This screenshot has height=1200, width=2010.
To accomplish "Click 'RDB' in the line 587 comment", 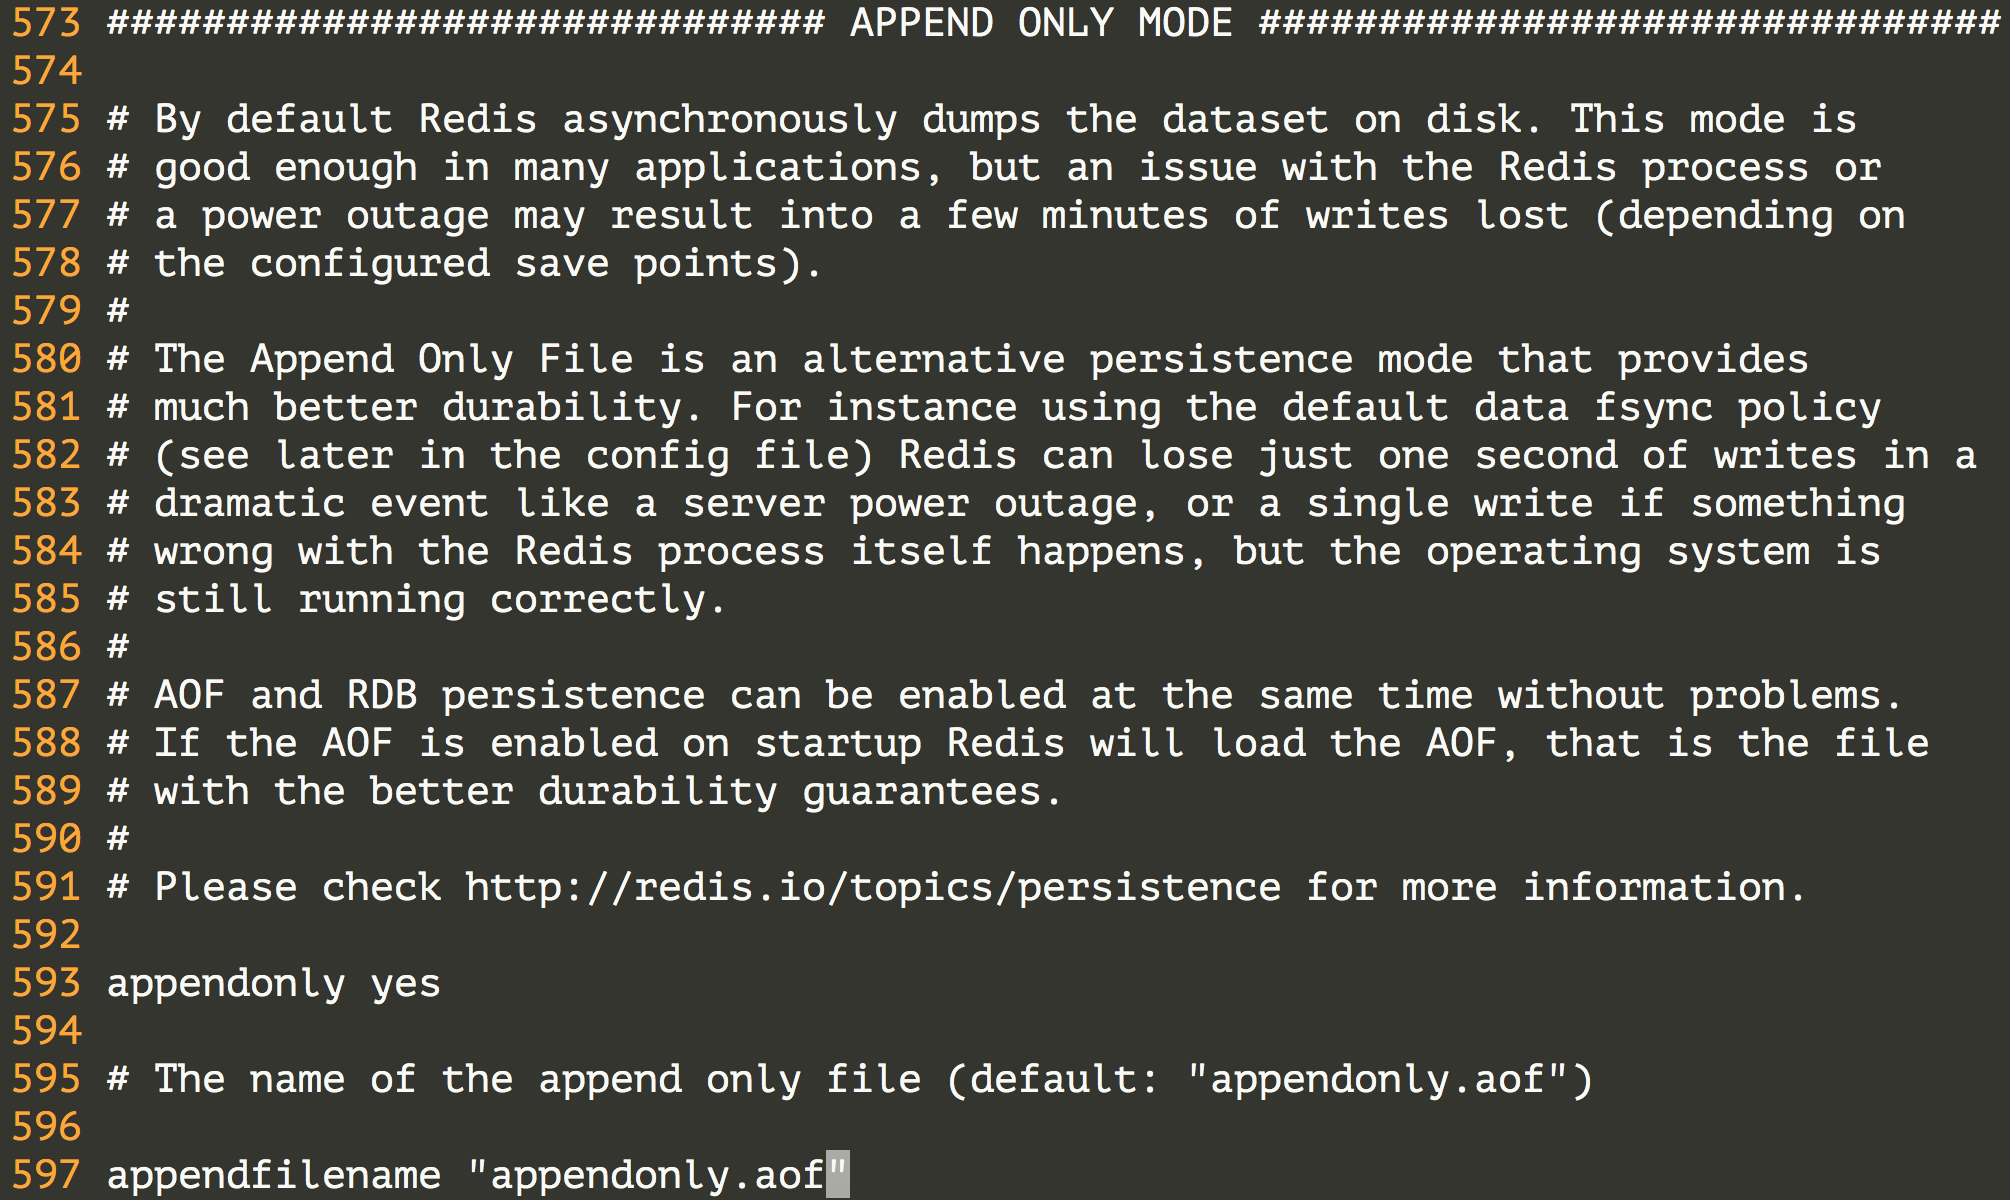I will [x=382, y=695].
